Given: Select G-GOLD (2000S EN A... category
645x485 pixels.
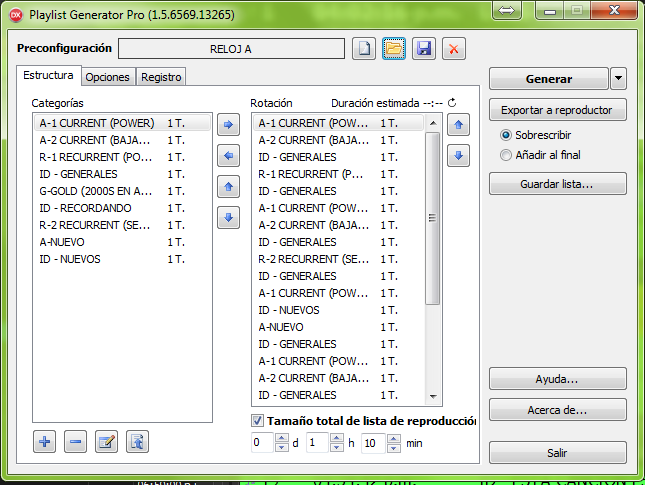Looking at the screenshot, I should point(122,191).
